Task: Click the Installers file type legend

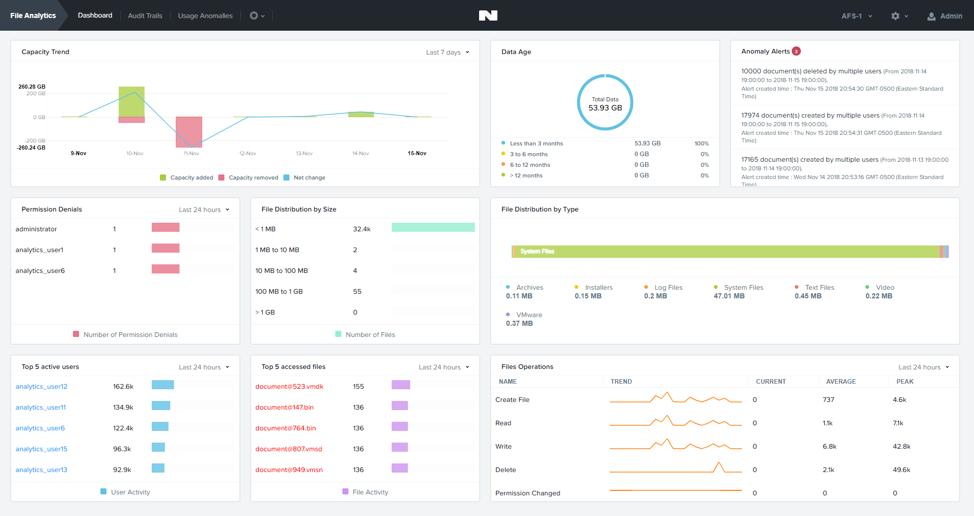Action: click(x=593, y=291)
